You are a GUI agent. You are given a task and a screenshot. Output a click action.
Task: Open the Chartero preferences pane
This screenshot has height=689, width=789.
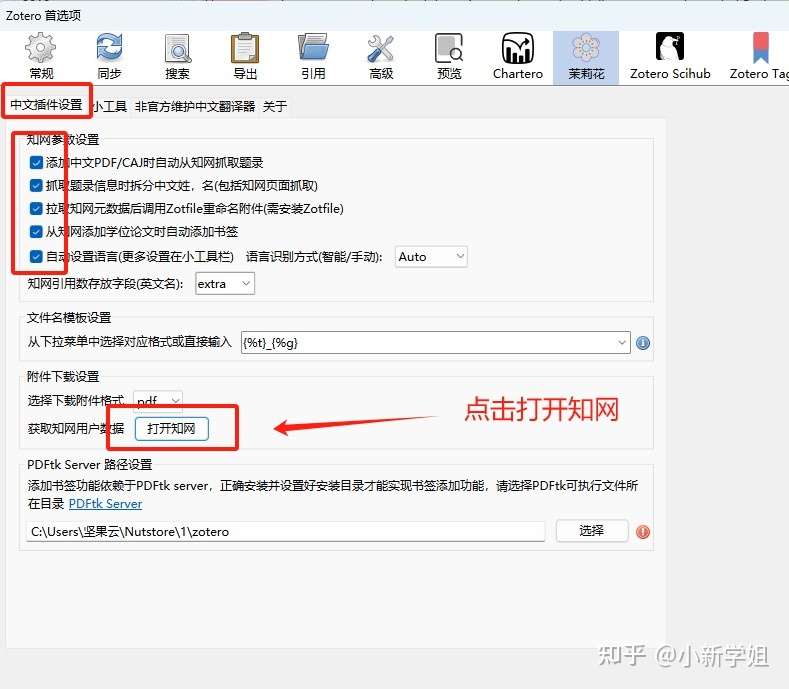[x=518, y=57]
